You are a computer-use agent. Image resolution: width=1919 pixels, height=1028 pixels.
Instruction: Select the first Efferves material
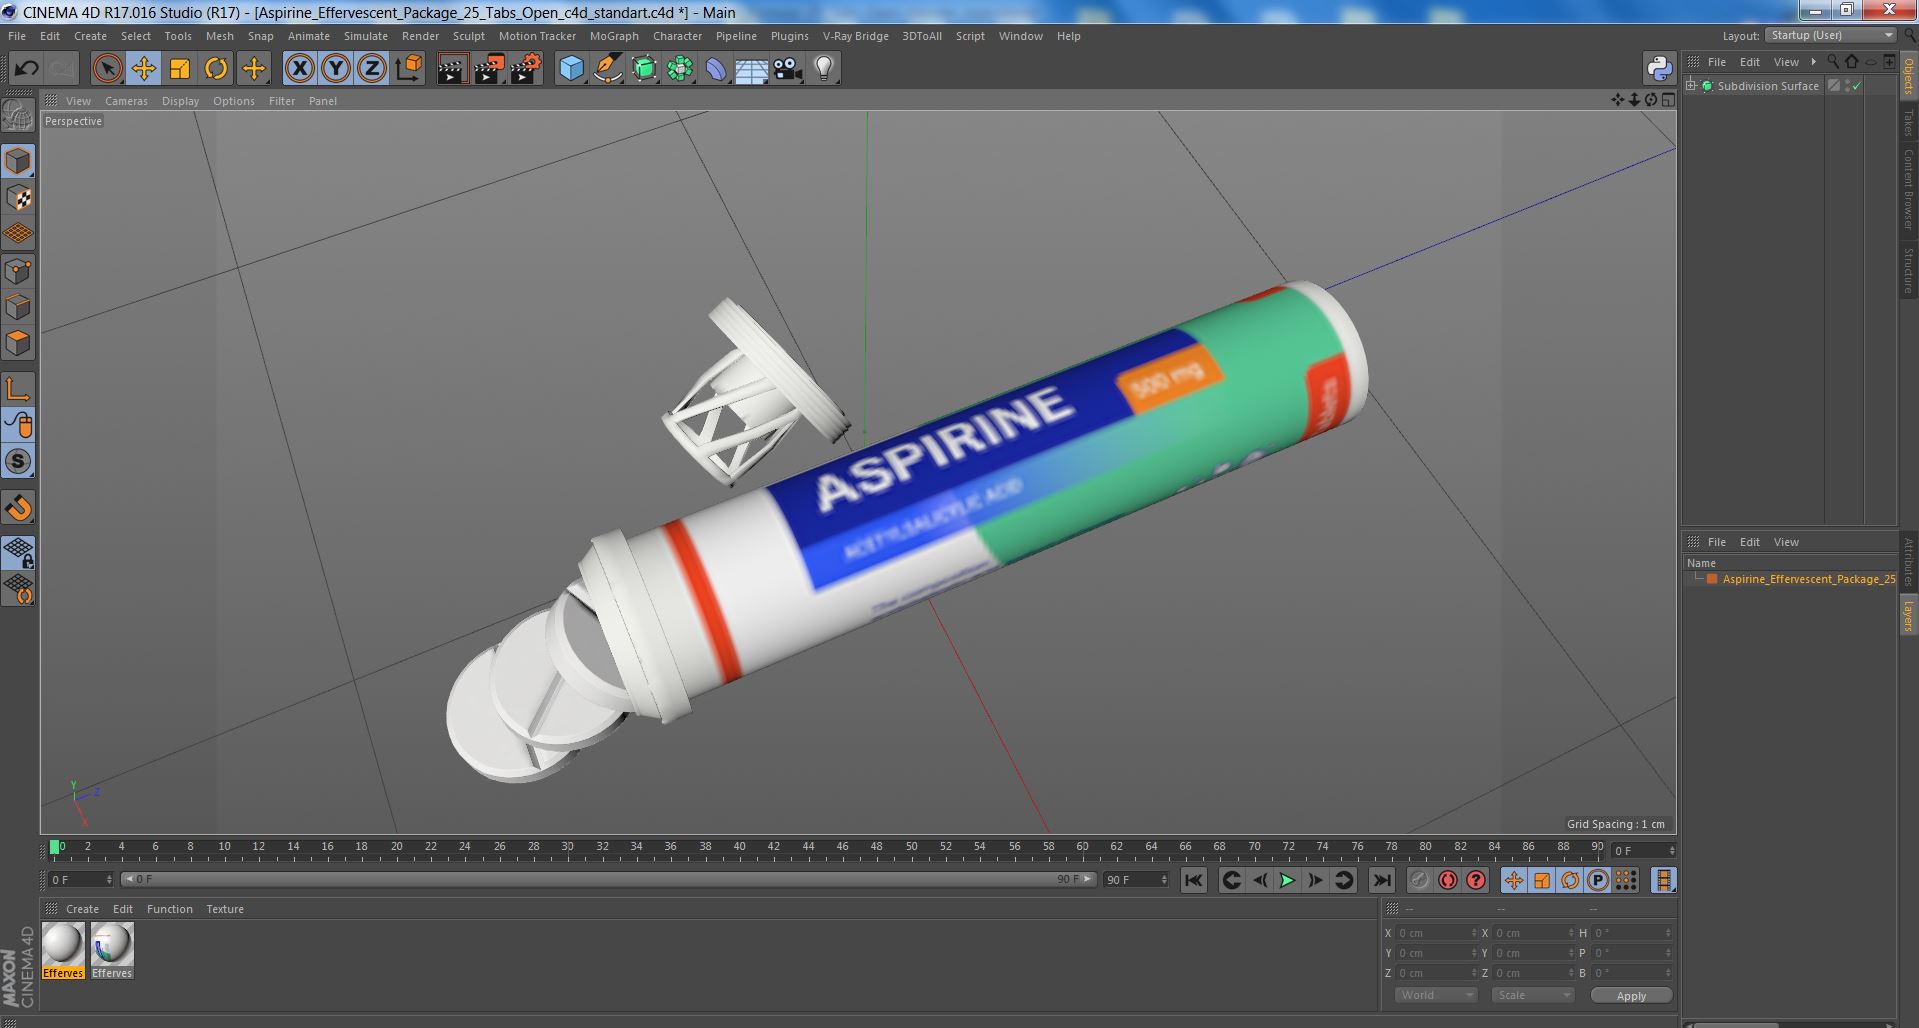62,950
